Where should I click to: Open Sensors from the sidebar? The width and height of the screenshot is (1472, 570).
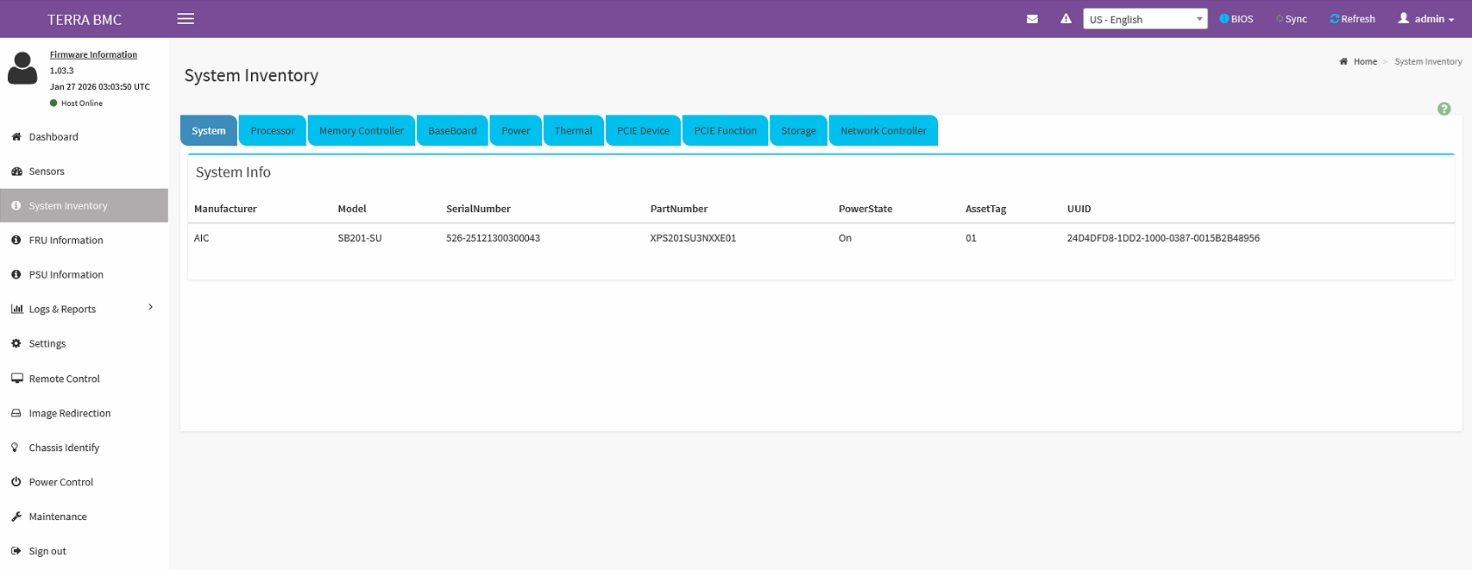tap(47, 171)
